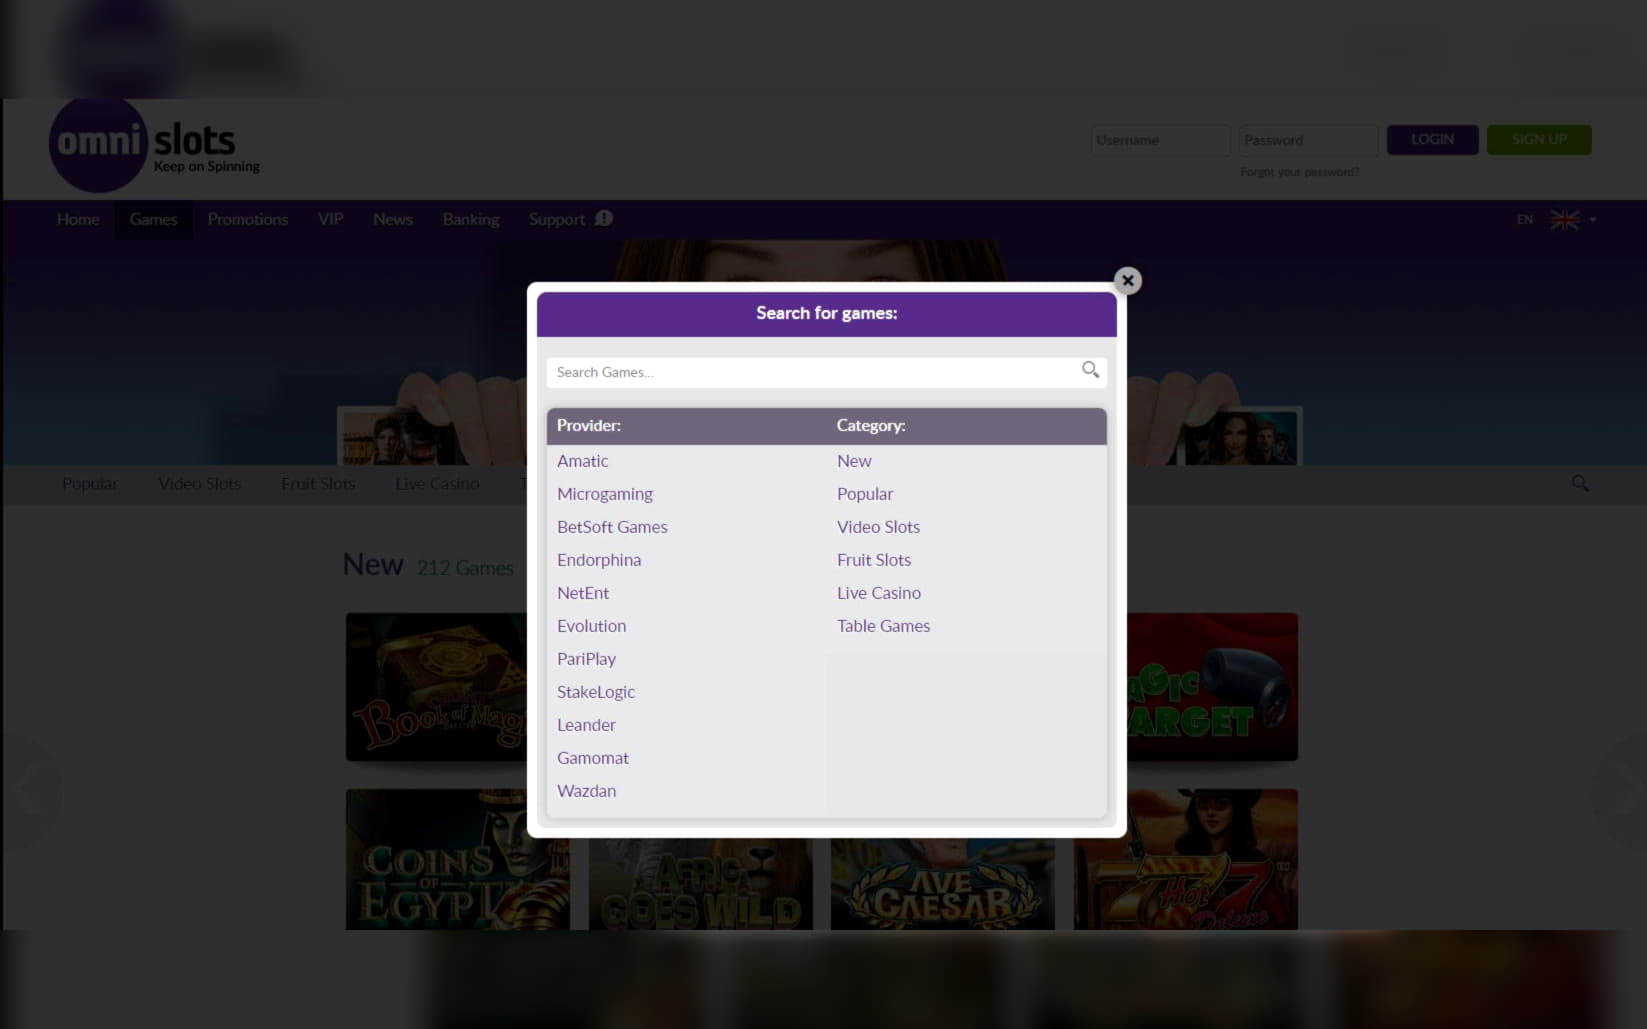Choose Live Casino category in dialog

879,593
